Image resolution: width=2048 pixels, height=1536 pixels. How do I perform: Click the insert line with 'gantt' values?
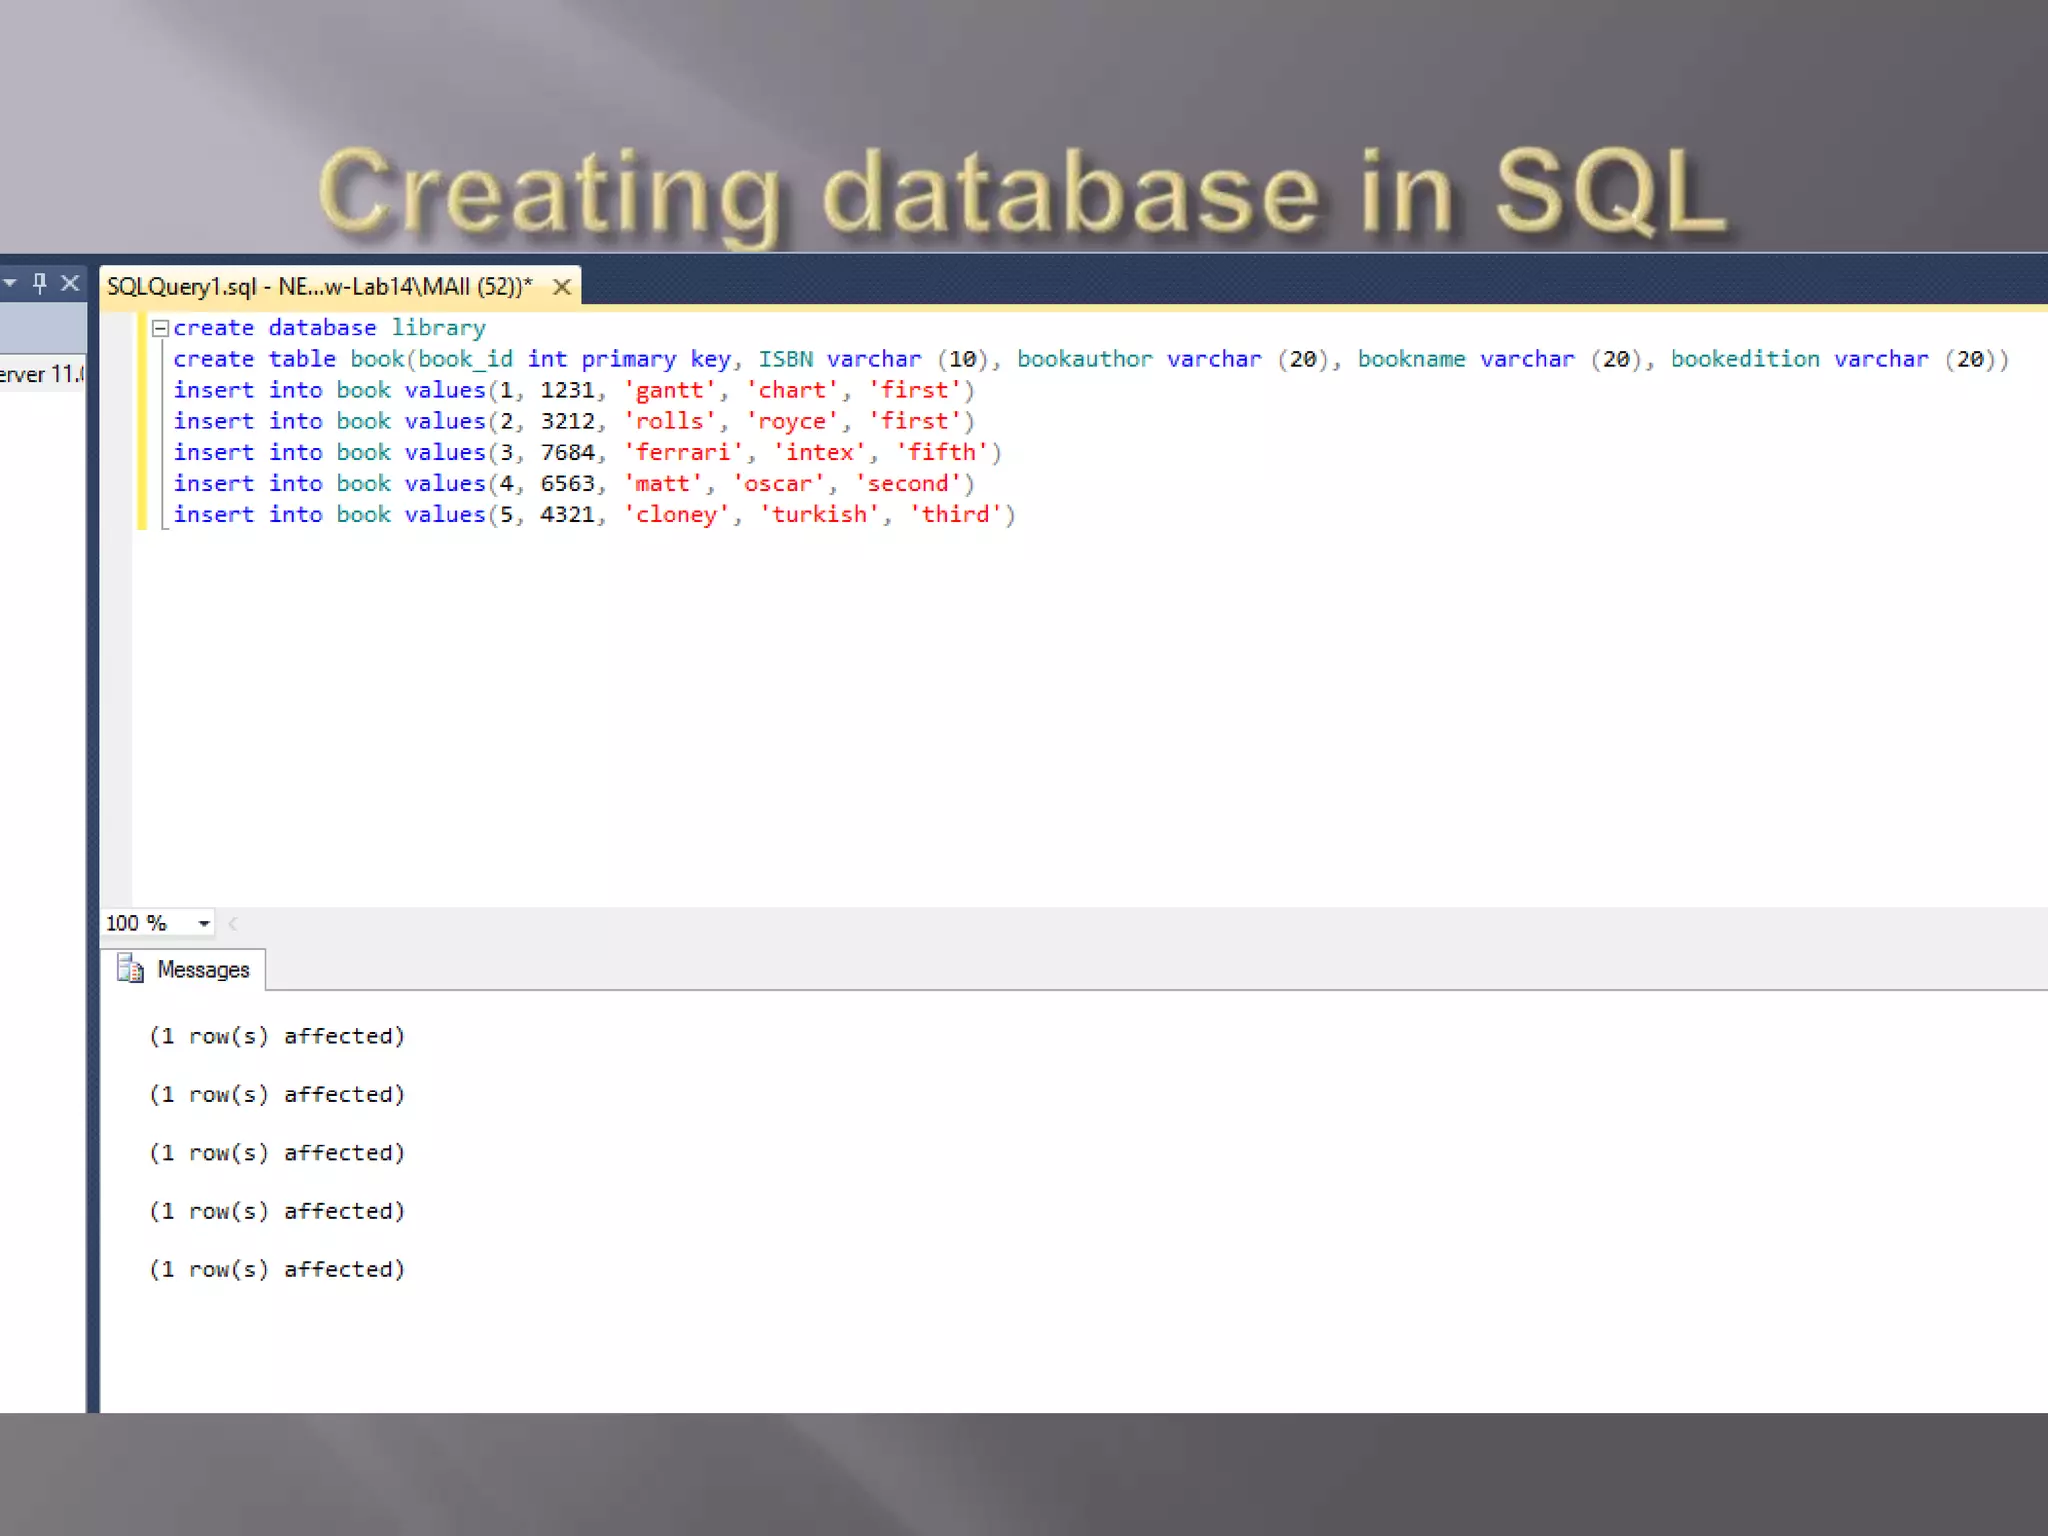(574, 390)
